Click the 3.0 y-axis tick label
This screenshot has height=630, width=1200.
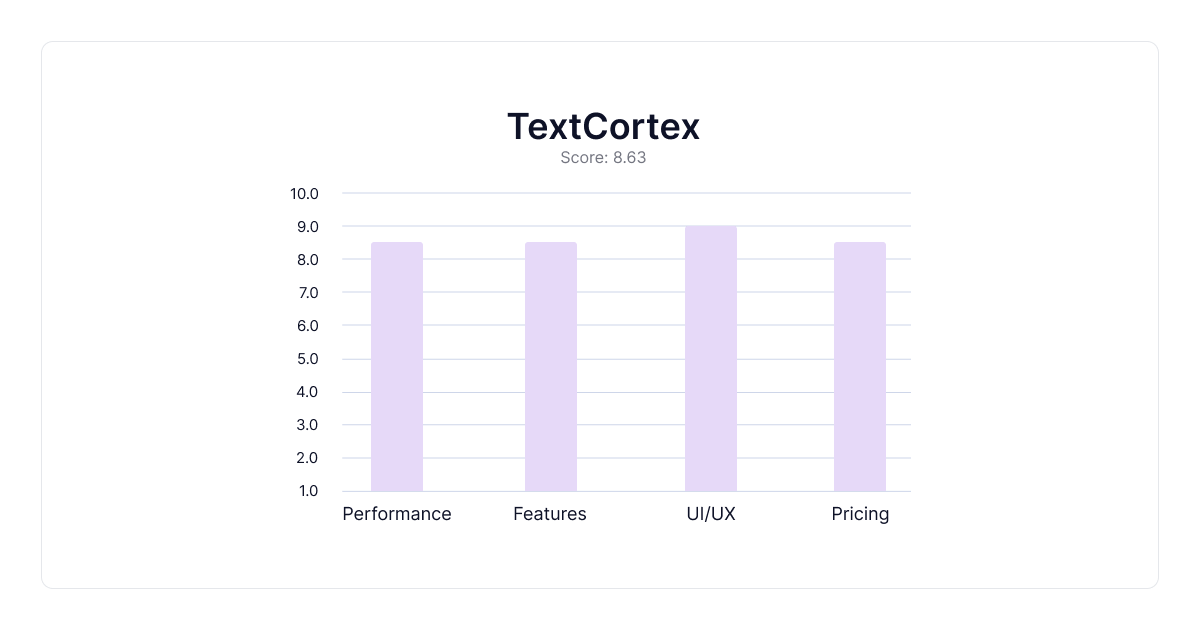click(307, 425)
